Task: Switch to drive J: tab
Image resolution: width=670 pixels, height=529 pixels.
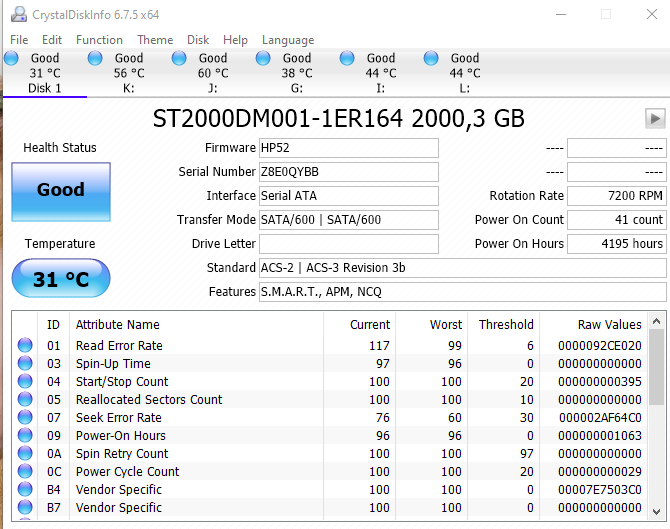Action: pos(213,73)
